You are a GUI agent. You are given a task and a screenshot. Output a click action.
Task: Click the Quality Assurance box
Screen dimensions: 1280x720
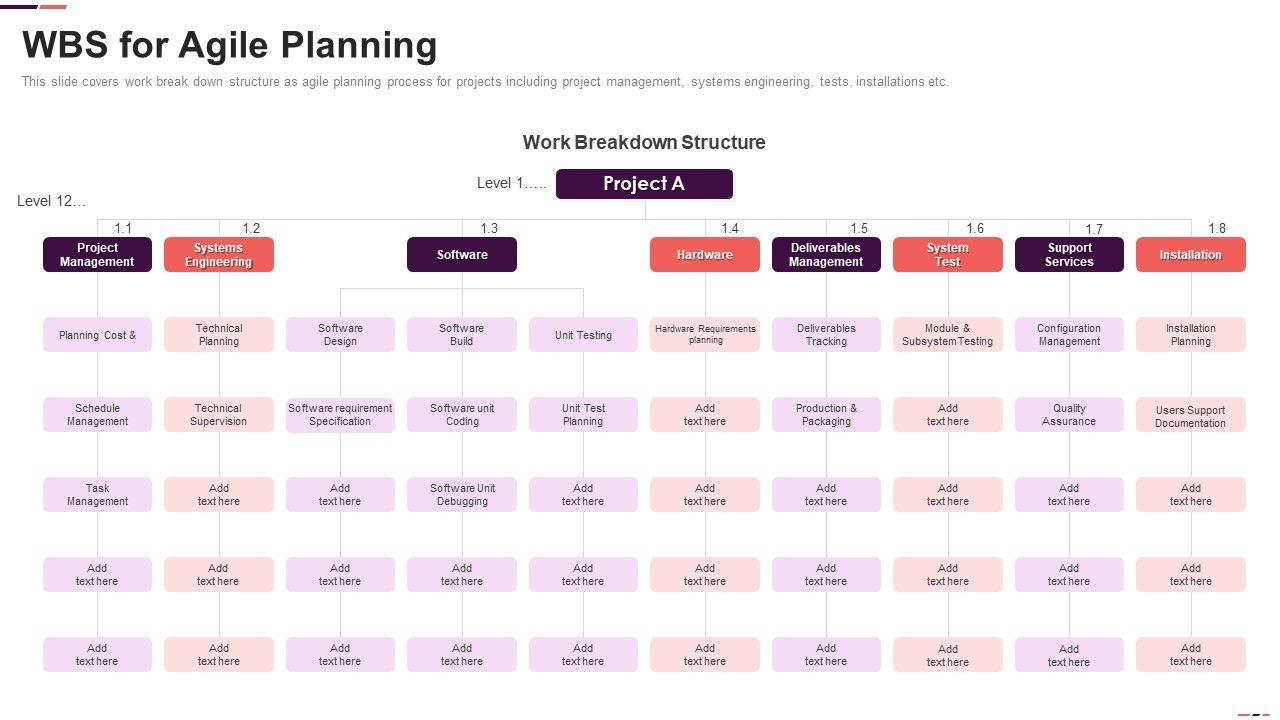coord(1069,415)
